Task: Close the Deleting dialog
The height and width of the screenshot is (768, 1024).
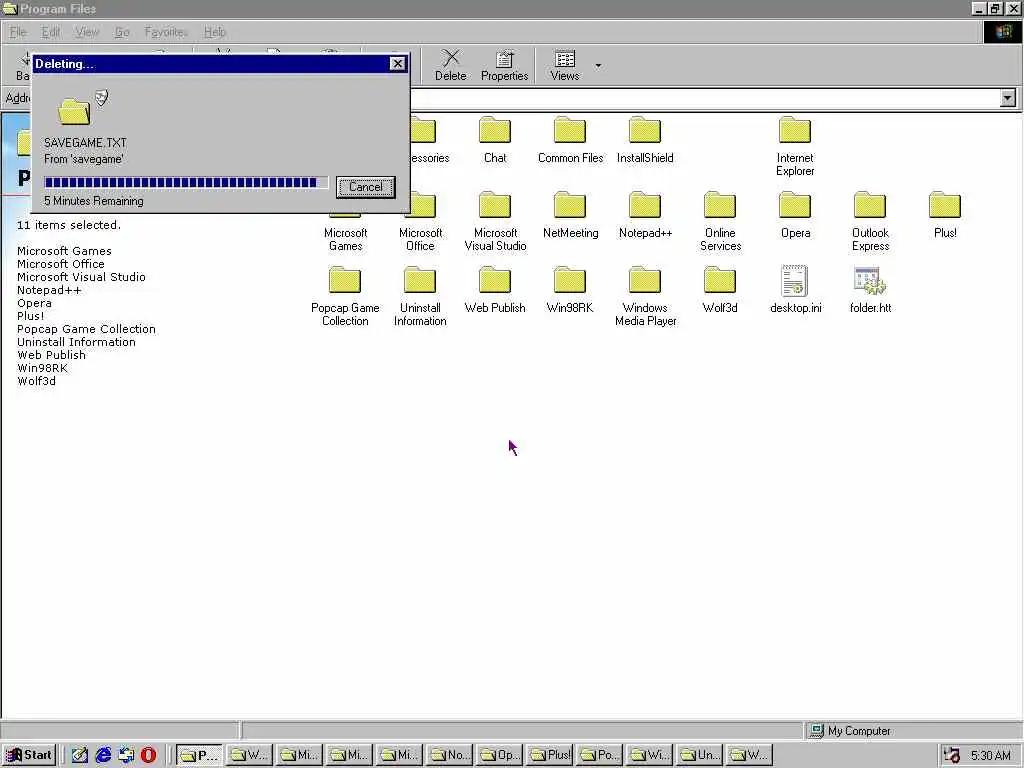Action: click(397, 63)
